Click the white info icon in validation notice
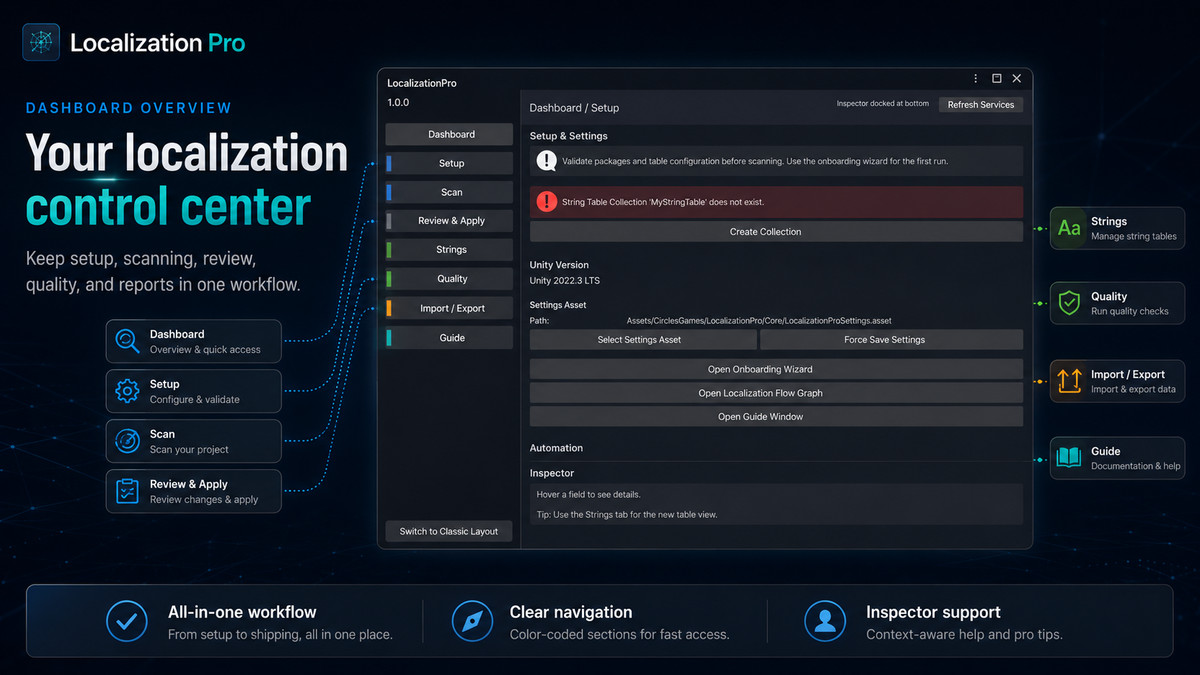1200x675 pixels. (x=547, y=161)
